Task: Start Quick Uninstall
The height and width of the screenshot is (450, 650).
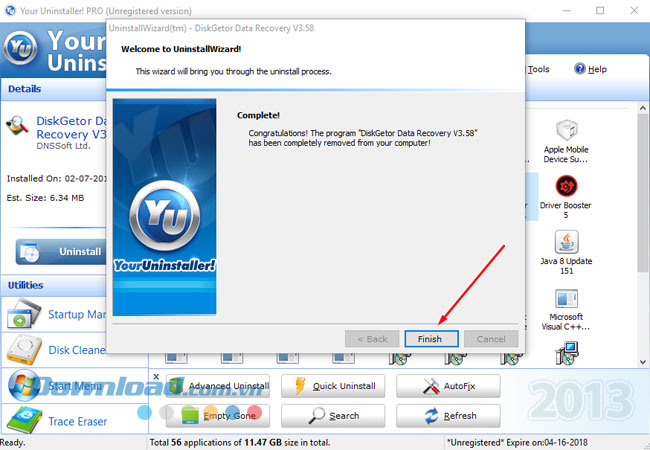Action: (x=333, y=386)
